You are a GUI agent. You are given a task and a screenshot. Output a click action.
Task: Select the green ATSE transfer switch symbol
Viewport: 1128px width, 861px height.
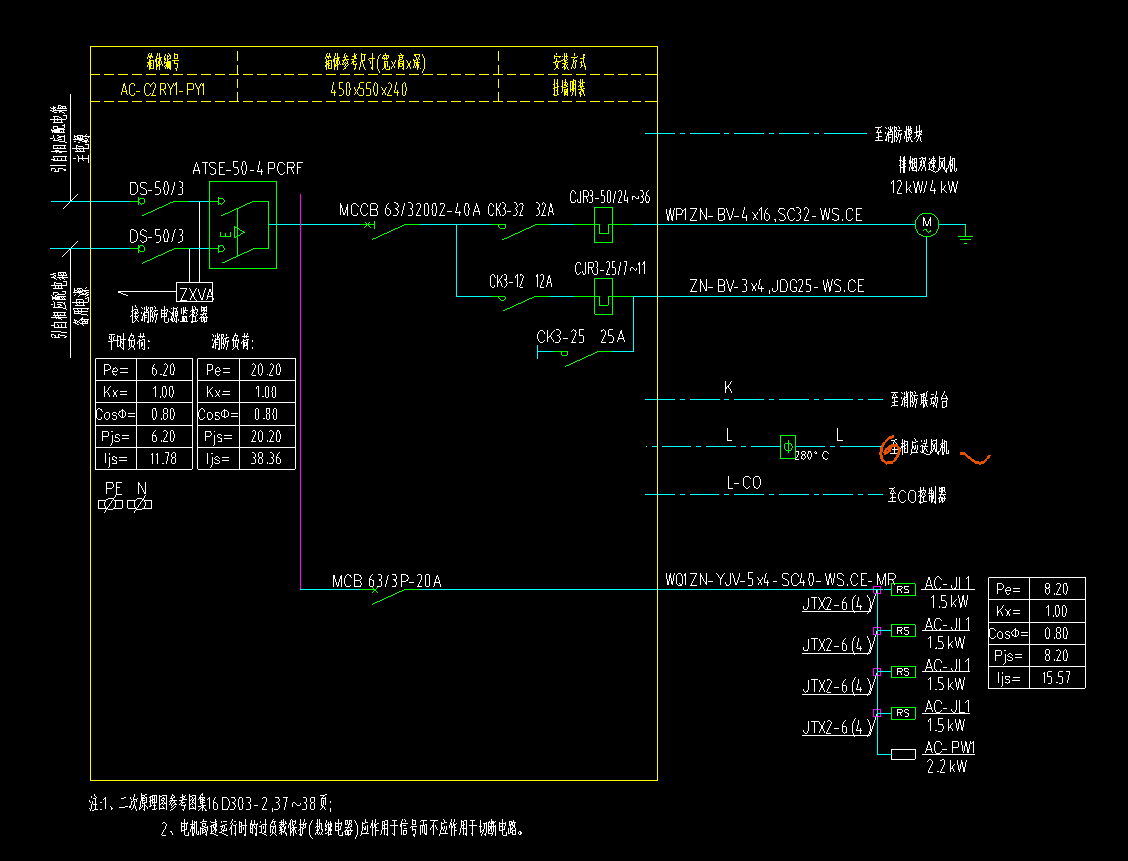point(243,224)
